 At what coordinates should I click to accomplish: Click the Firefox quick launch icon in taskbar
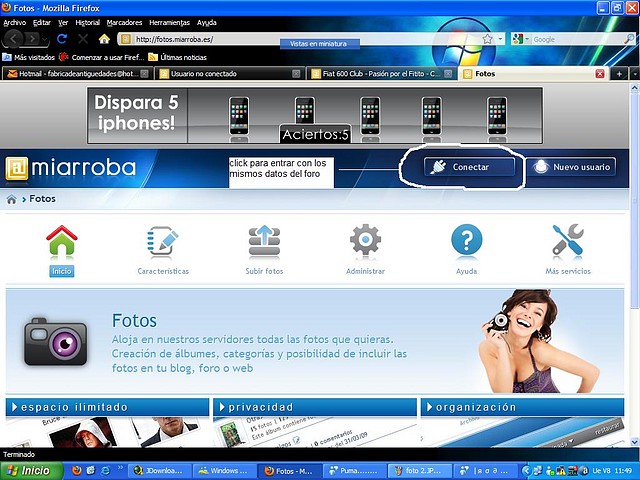tap(76, 471)
